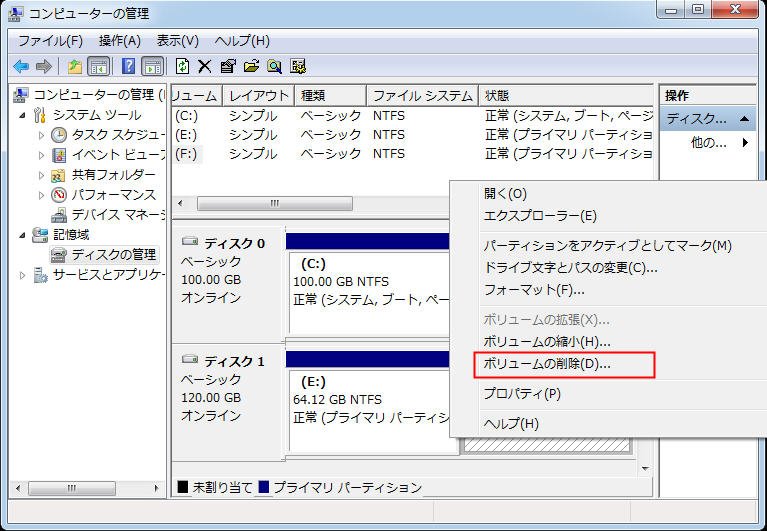Choose エクスプローラー(E) in context menu

[540, 216]
